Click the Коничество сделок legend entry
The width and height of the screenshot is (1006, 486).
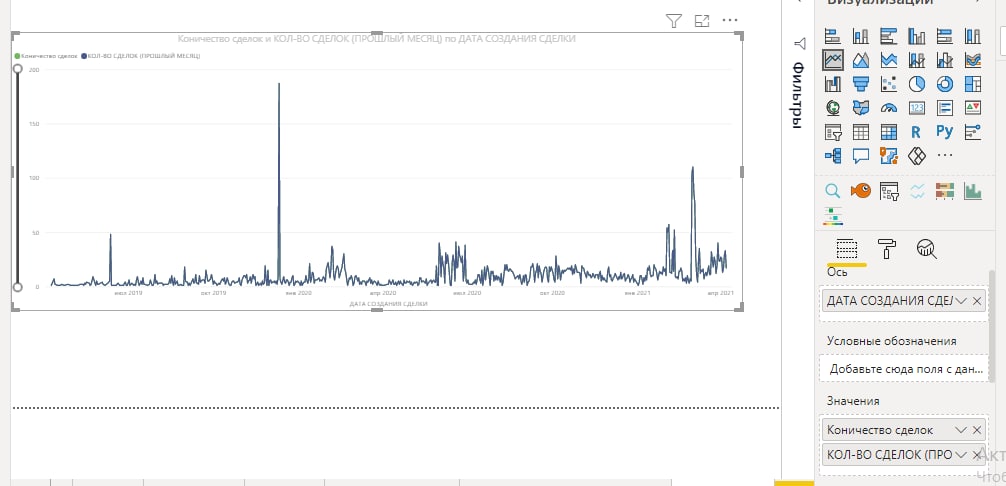(46, 56)
